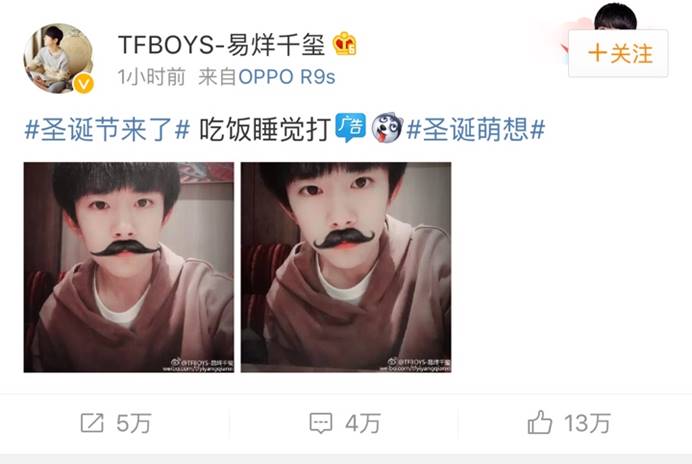View the right moustache selfie photo
This screenshot has width=692, height=464.
click(x=346, y=267)
